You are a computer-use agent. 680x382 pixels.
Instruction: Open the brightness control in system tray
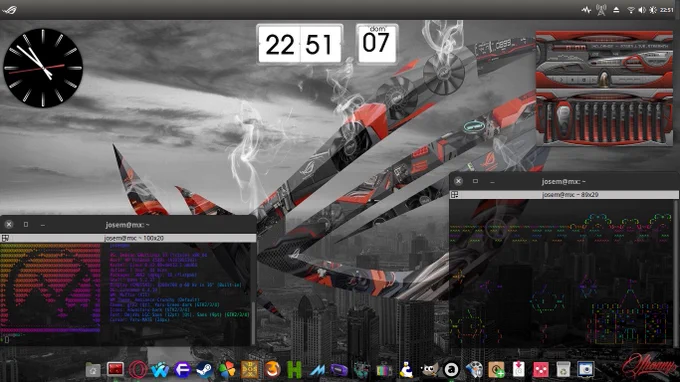[653, 10]
